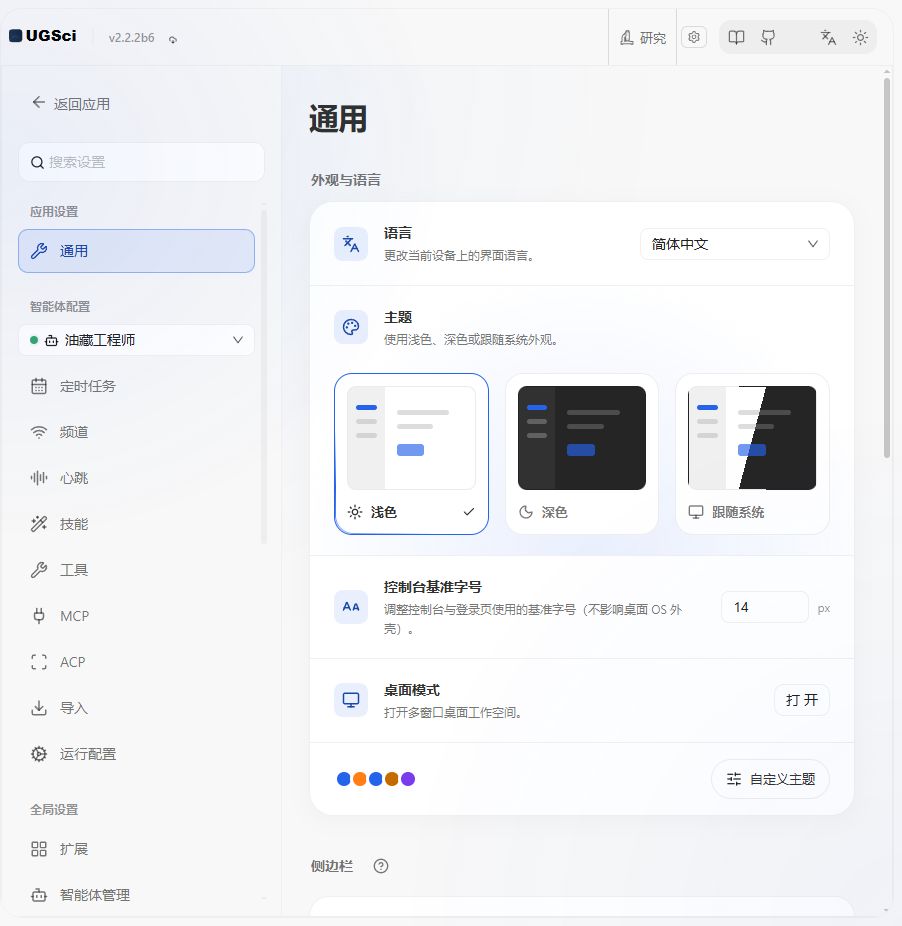
Task: Open 导入 page
Action: tap(136, 708)
